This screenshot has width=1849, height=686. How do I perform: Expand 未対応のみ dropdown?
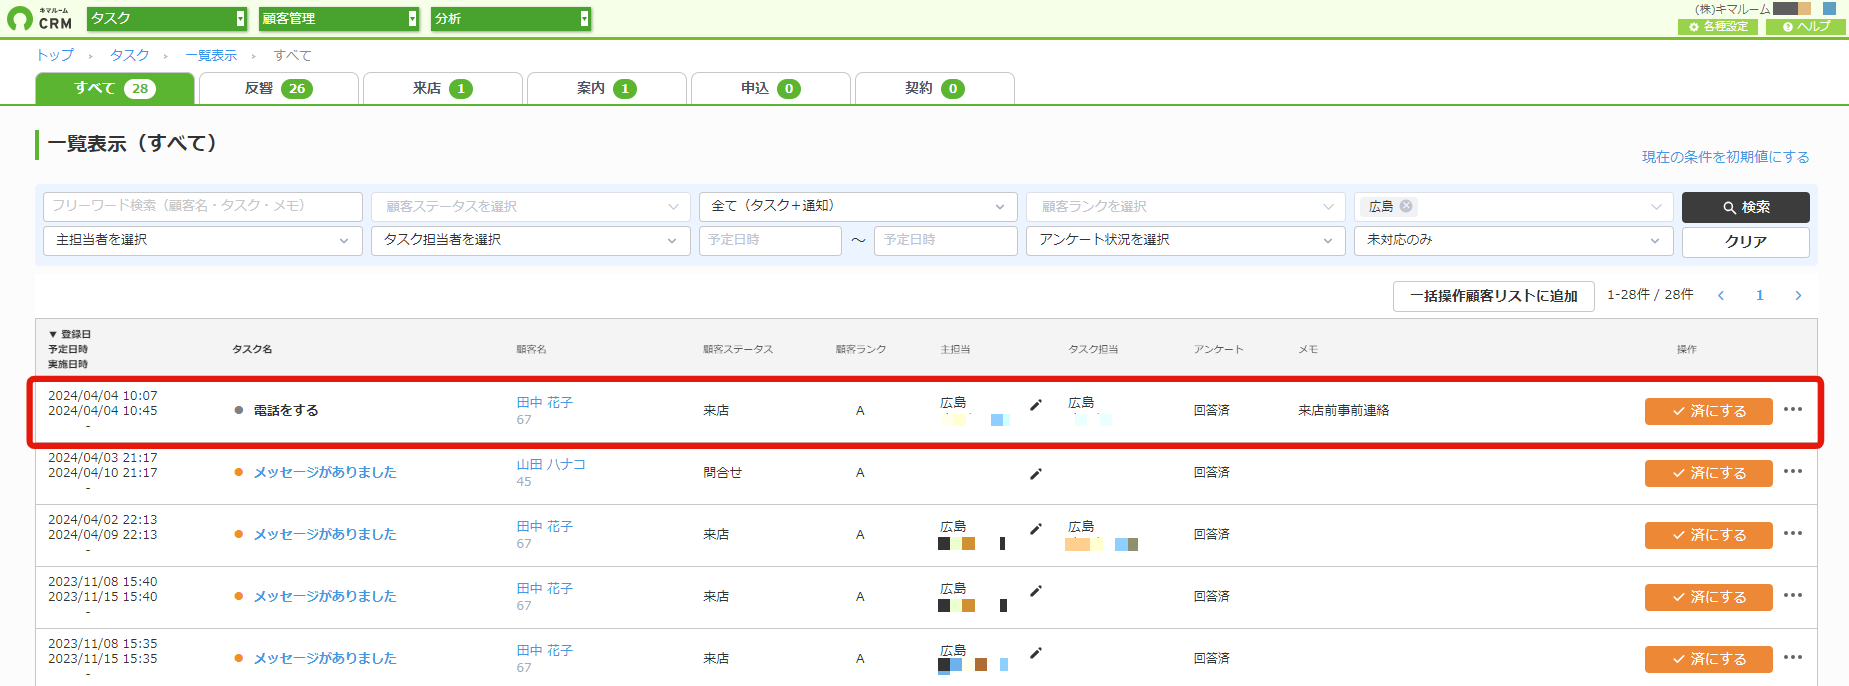click(x=1514, y=241)
